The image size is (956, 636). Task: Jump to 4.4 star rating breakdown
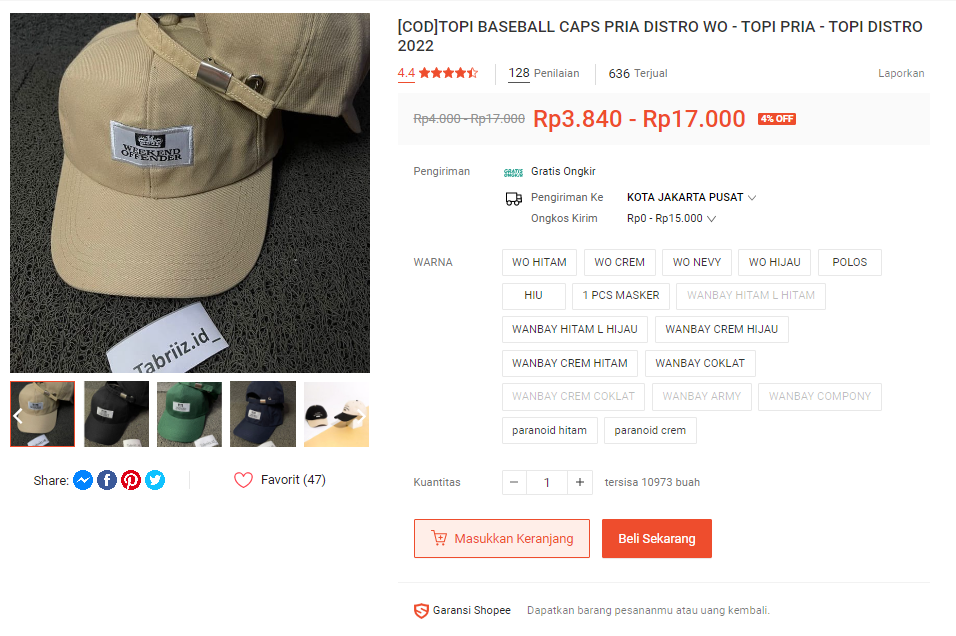click(438, 73)
